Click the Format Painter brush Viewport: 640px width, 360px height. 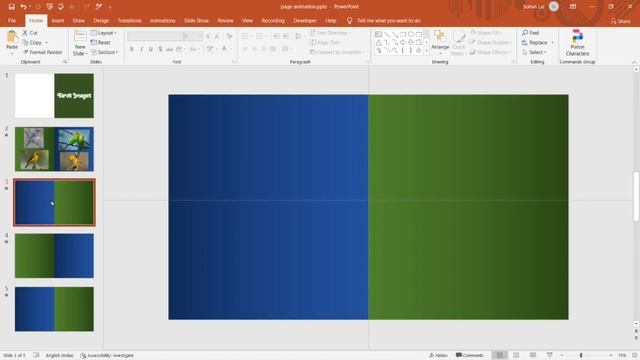click(25, 52)
